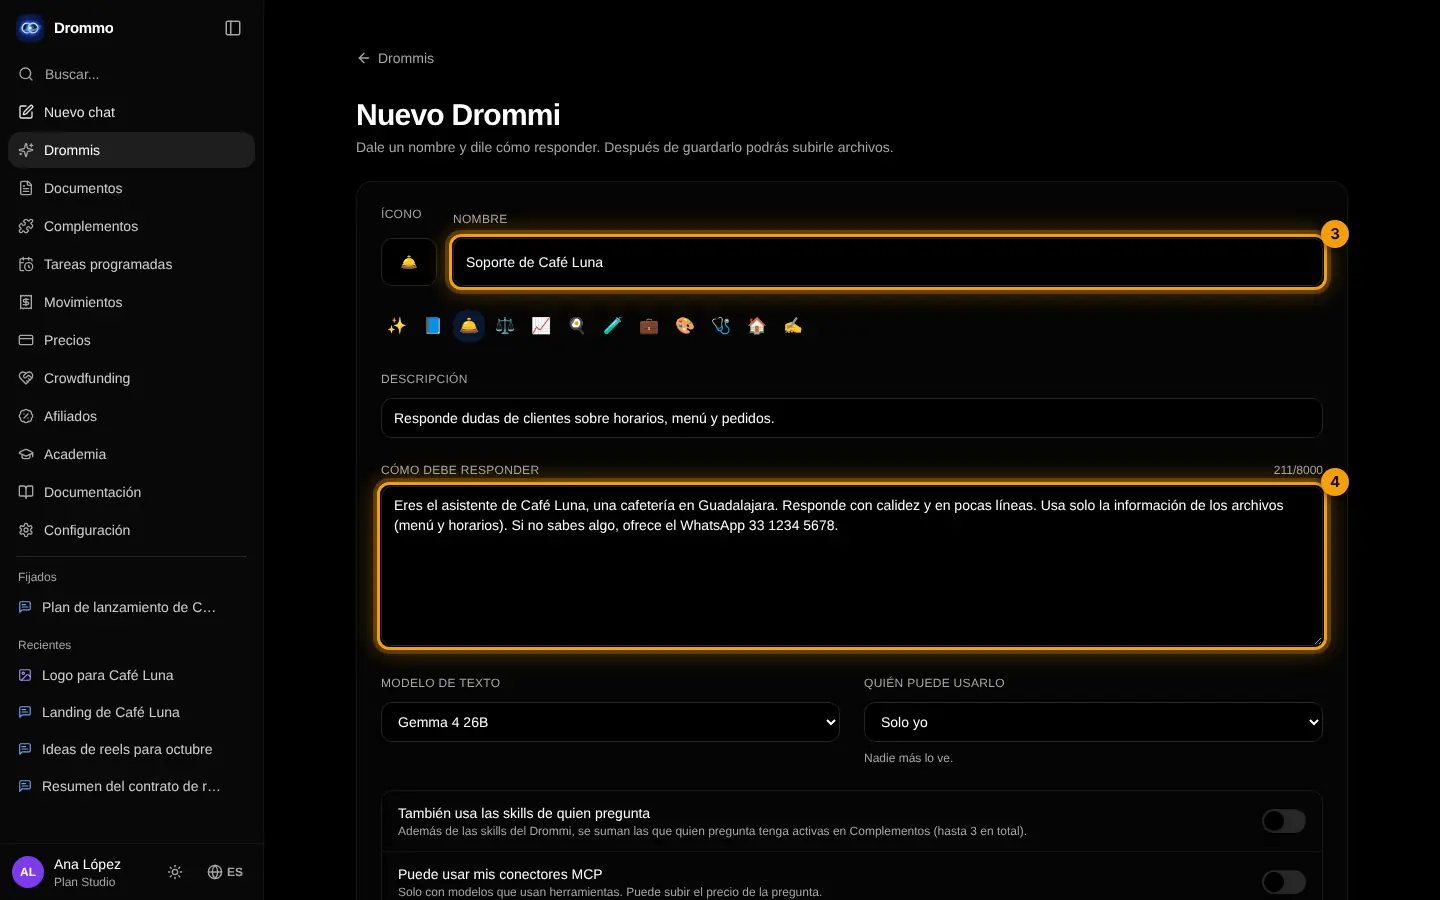This screenshot has height=900, width=1440.
Task: Open recent chat 'Ideas de reels para octubre'
Action: 131,749
